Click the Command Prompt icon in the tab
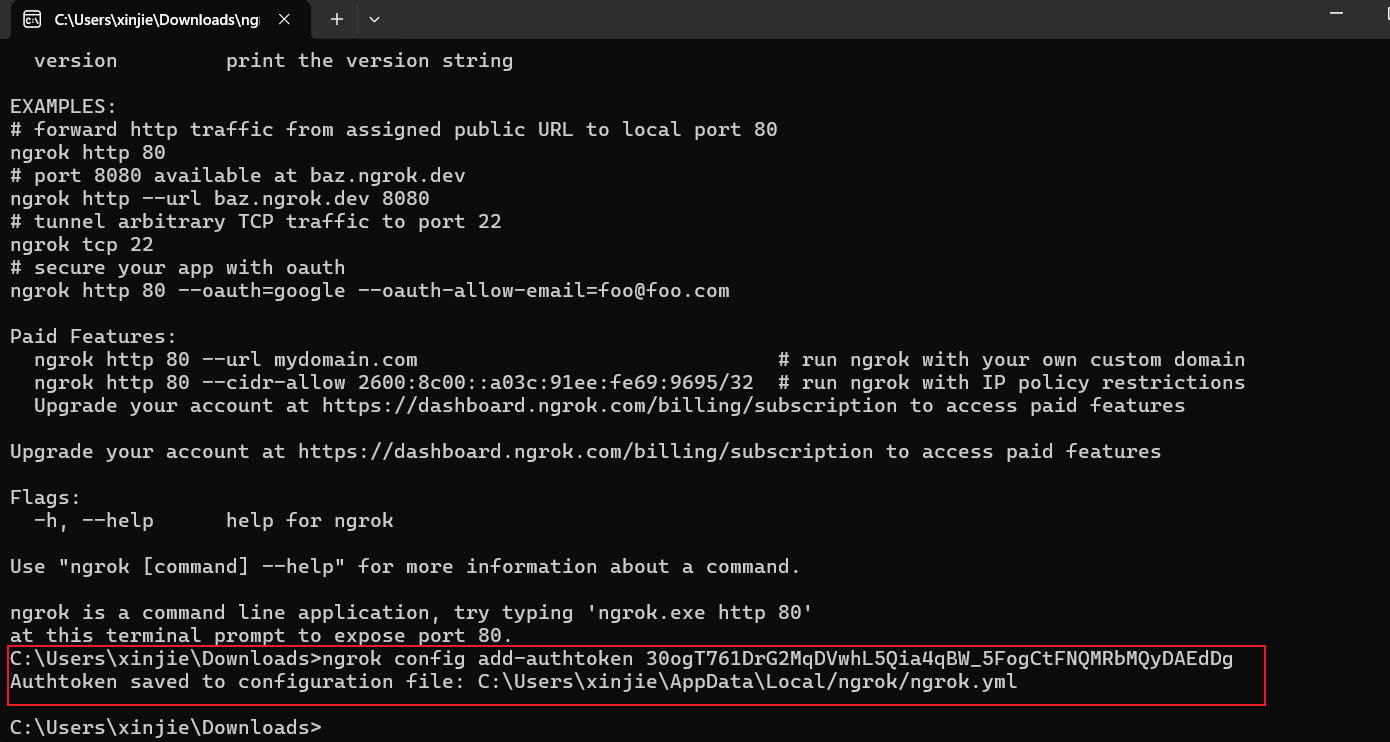Screen dimensions: 1390x742 click(32, 19)
